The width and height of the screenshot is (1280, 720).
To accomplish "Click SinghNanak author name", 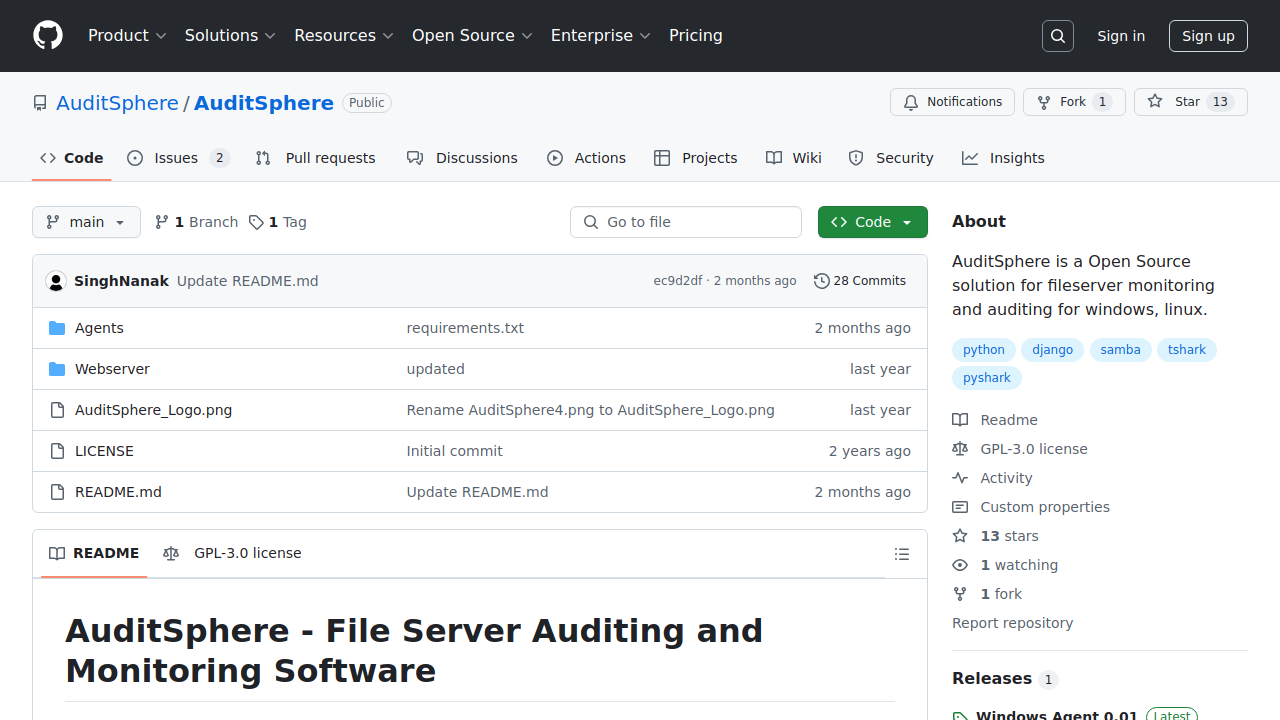I will point(121,281).
